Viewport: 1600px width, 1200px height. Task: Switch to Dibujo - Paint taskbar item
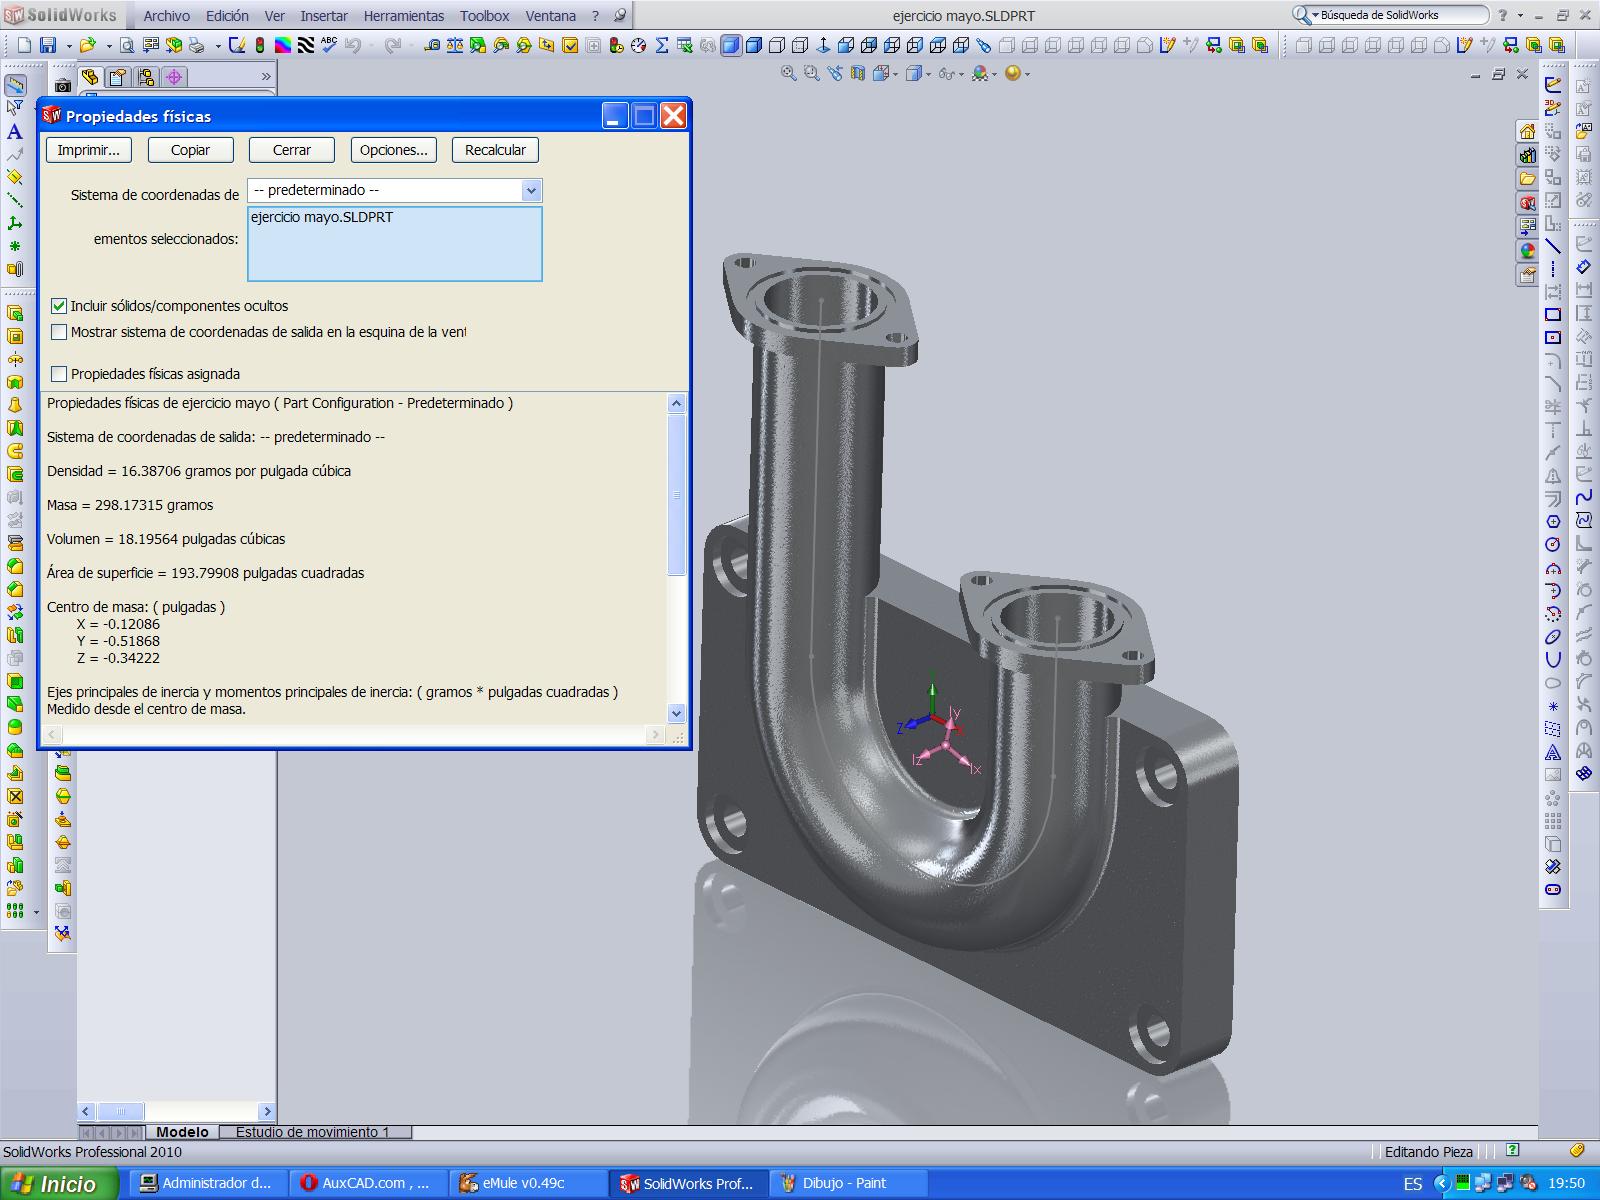click(x=849, y=1183)
